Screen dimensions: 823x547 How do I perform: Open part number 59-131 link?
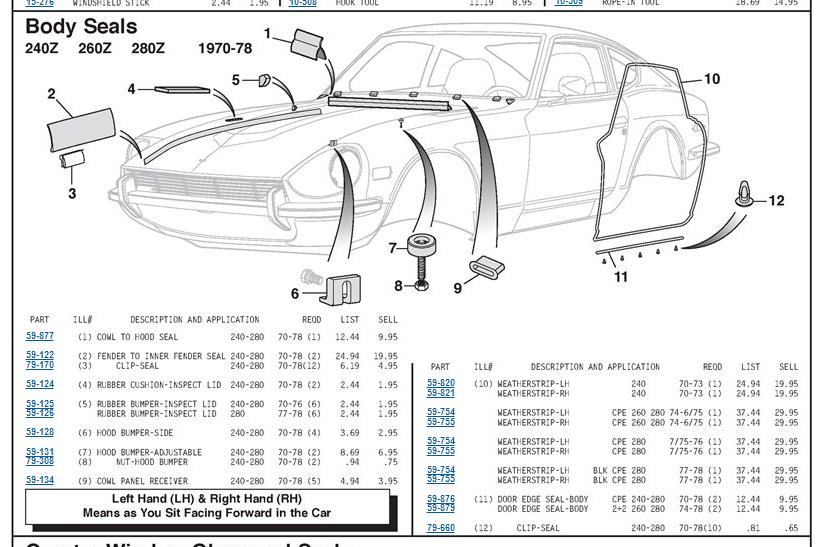tap(40, 451)
